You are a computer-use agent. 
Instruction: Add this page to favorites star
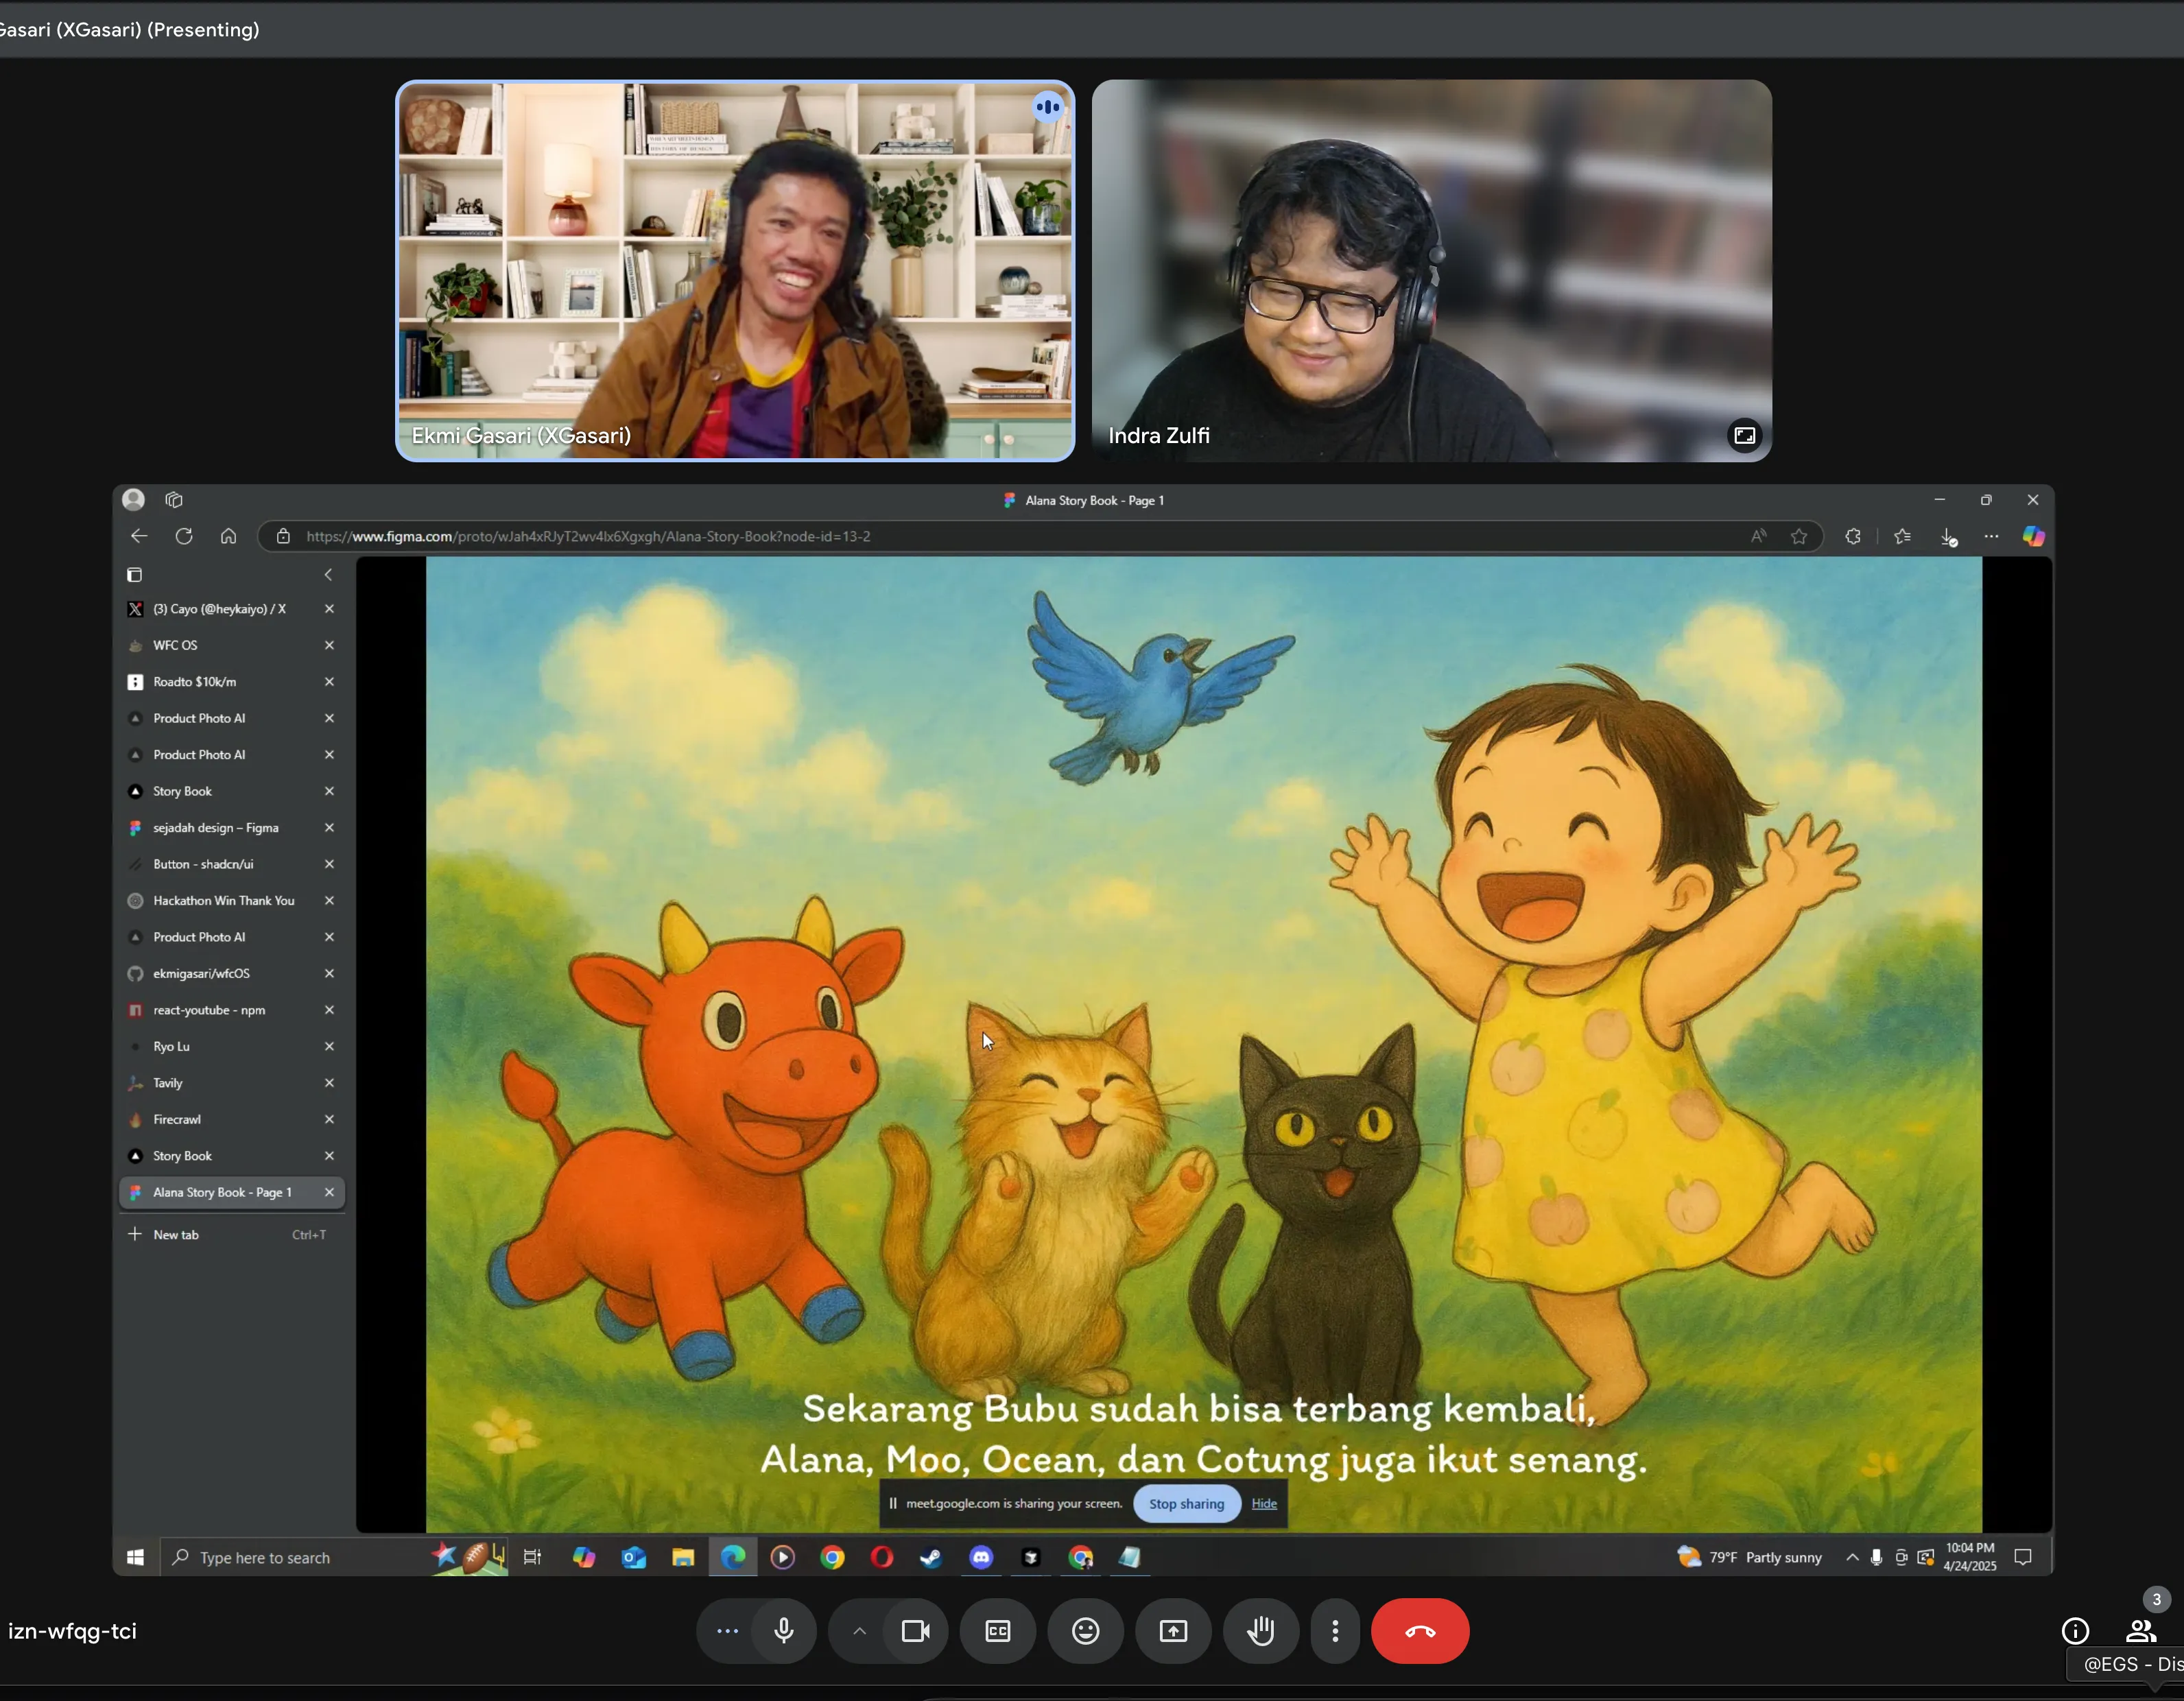pyautogui.click(x=1799, y=536)
